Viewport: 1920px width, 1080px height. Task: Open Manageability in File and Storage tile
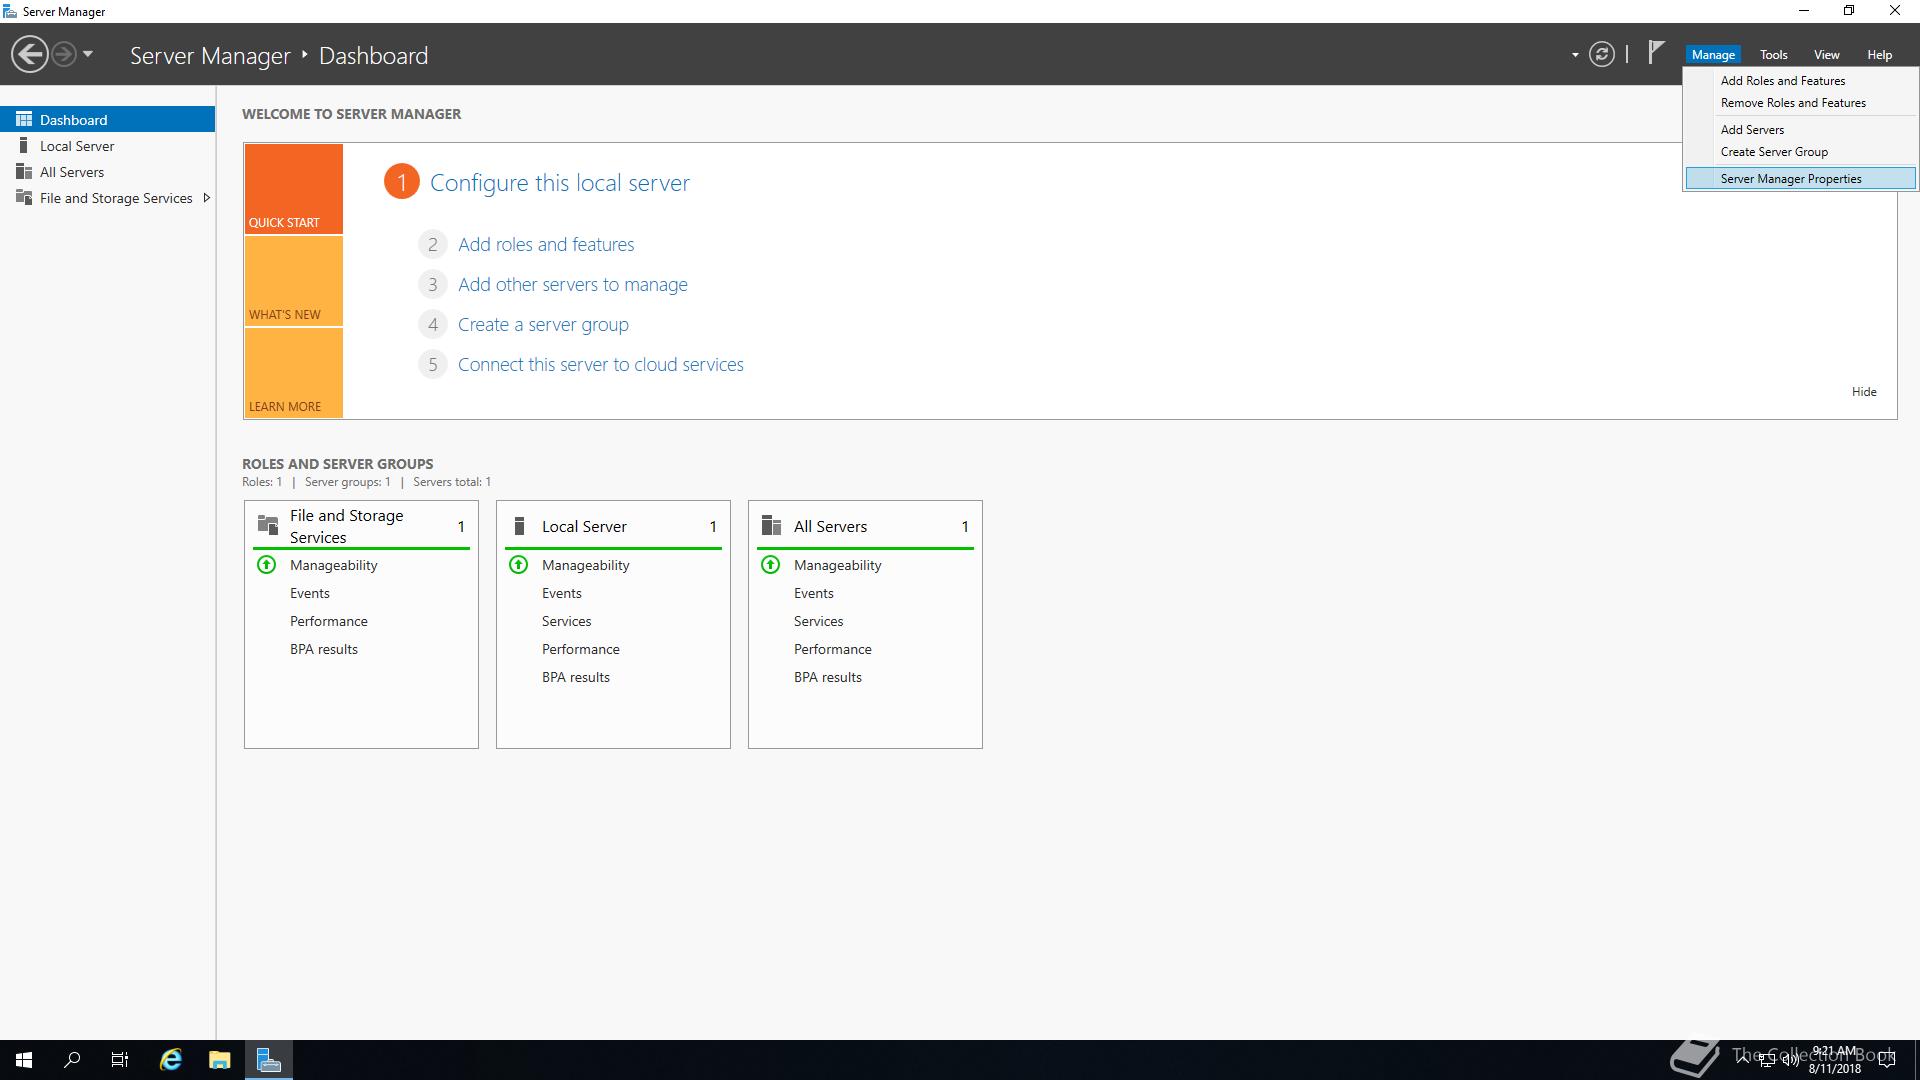click(334, 565)
